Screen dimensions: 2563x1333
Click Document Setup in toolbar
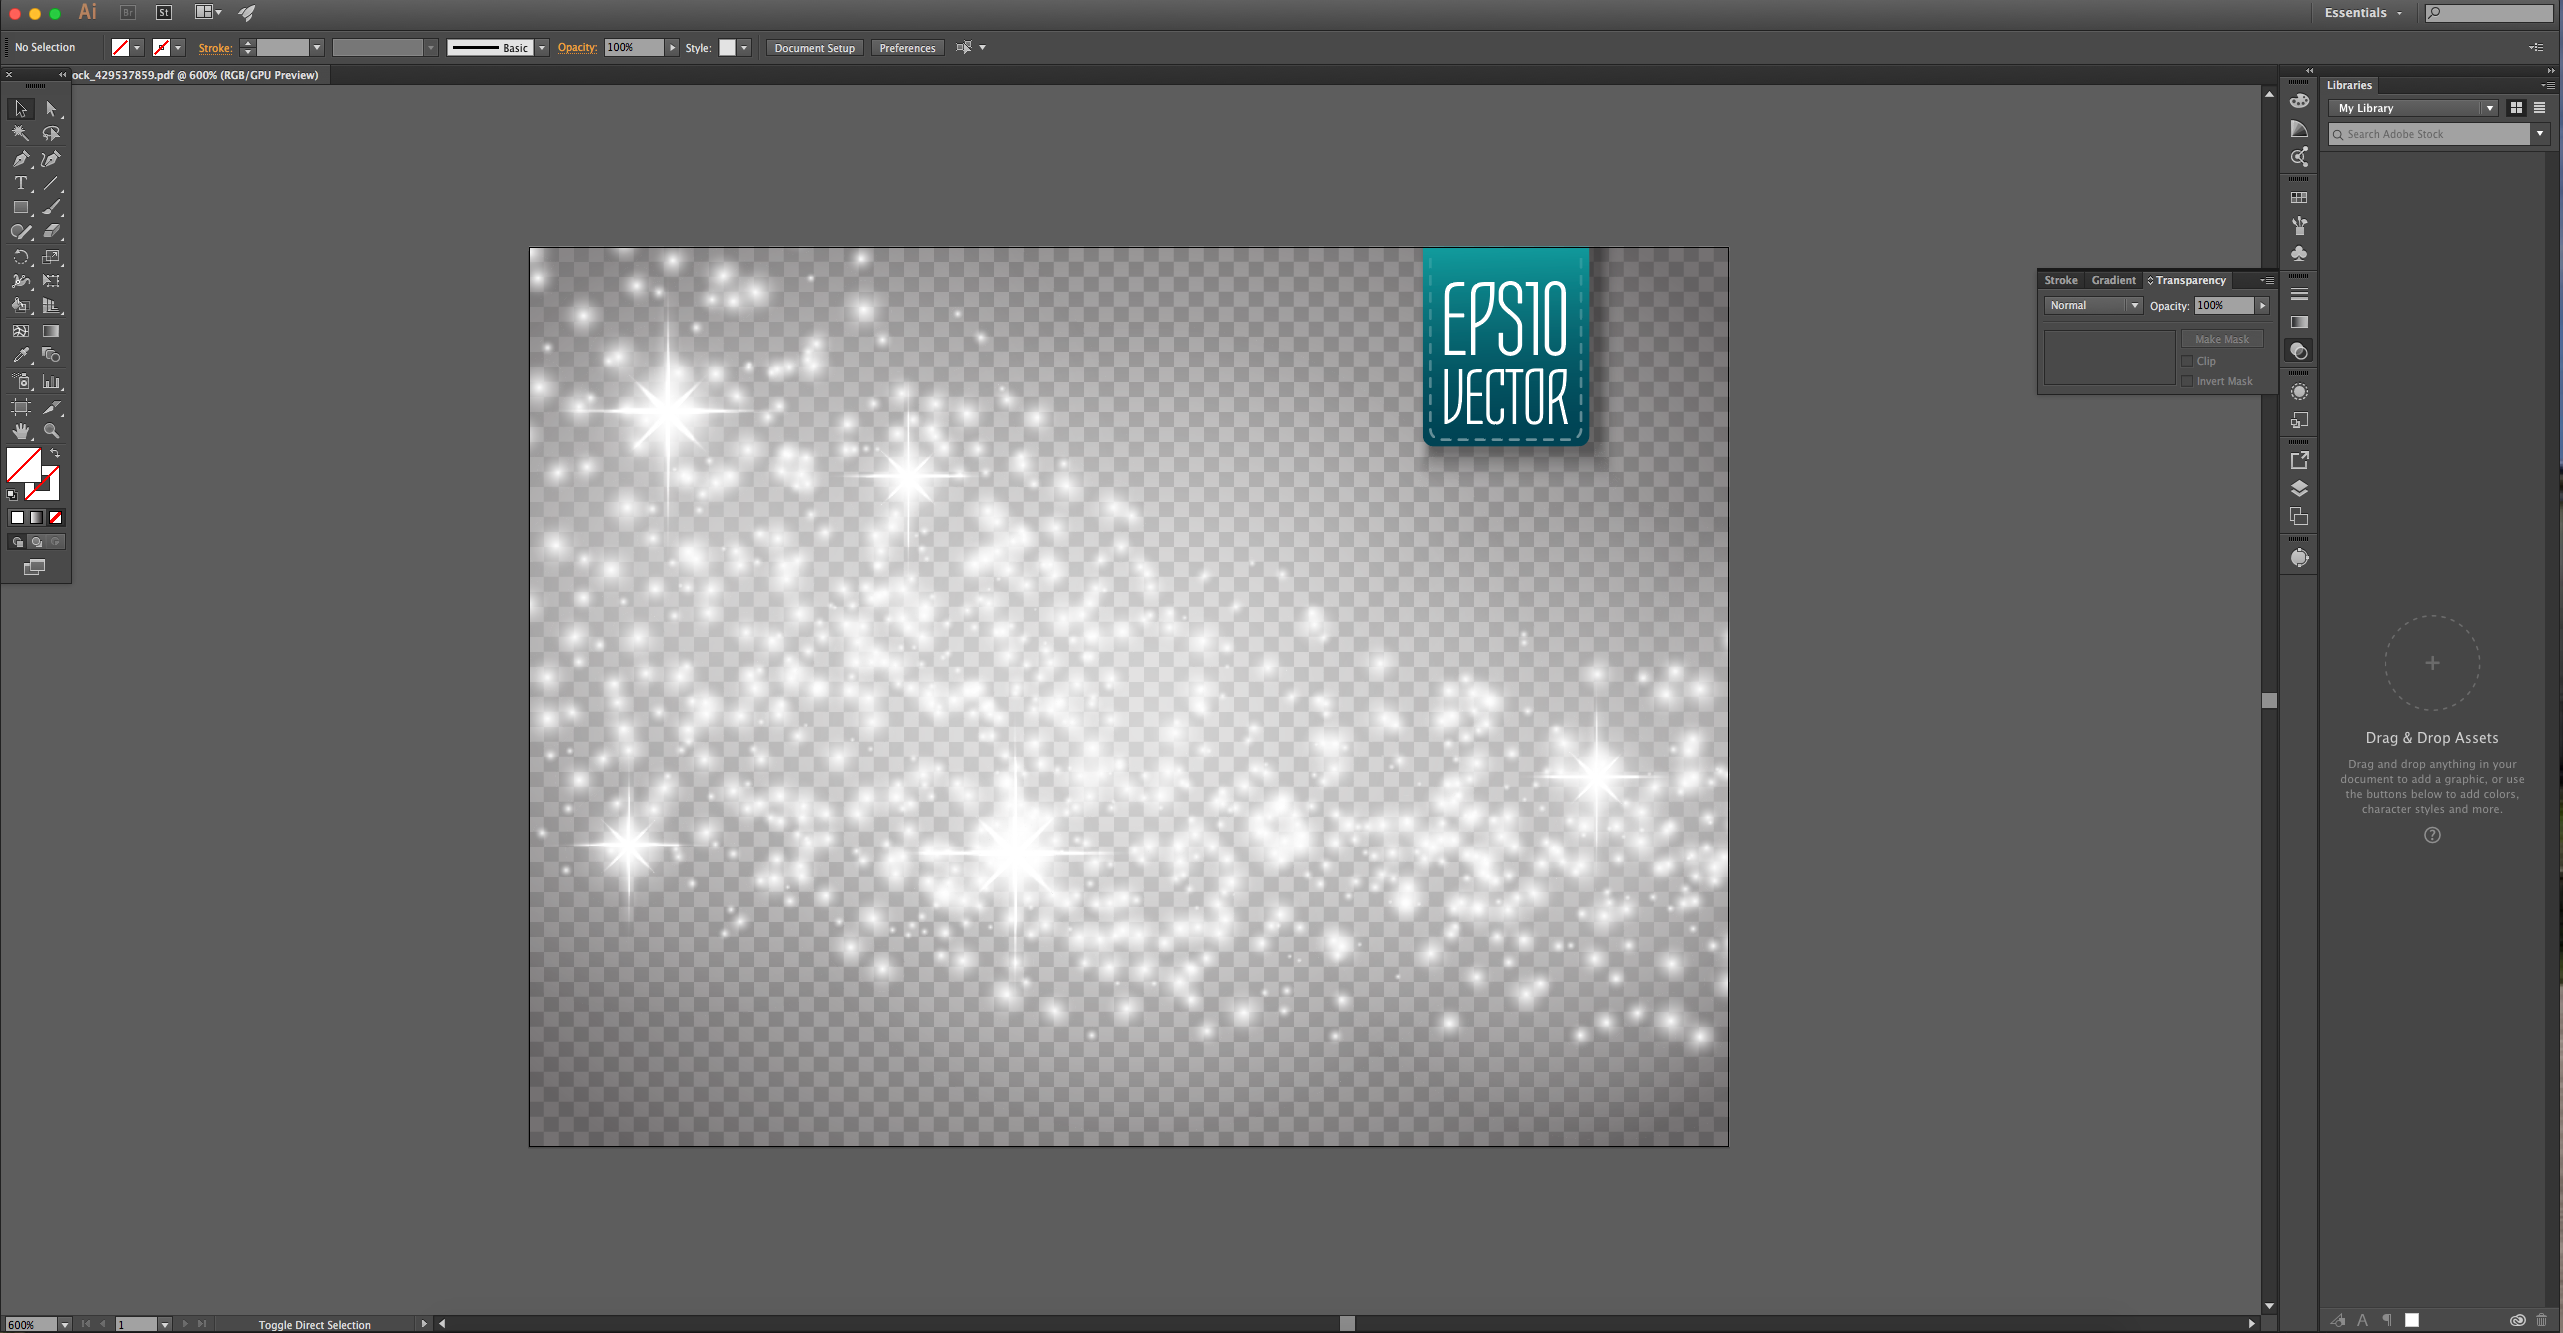pyautogui.click(x=814, y=47)
